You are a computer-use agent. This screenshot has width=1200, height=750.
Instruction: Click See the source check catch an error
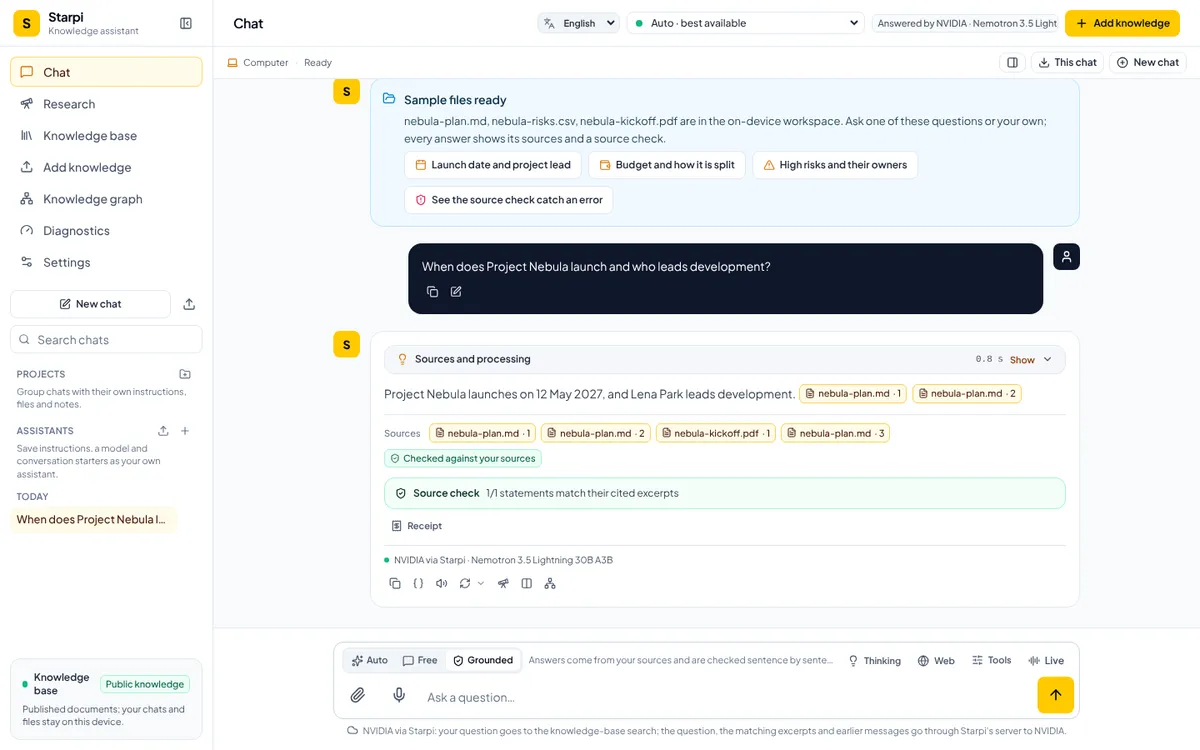(508, 200)
